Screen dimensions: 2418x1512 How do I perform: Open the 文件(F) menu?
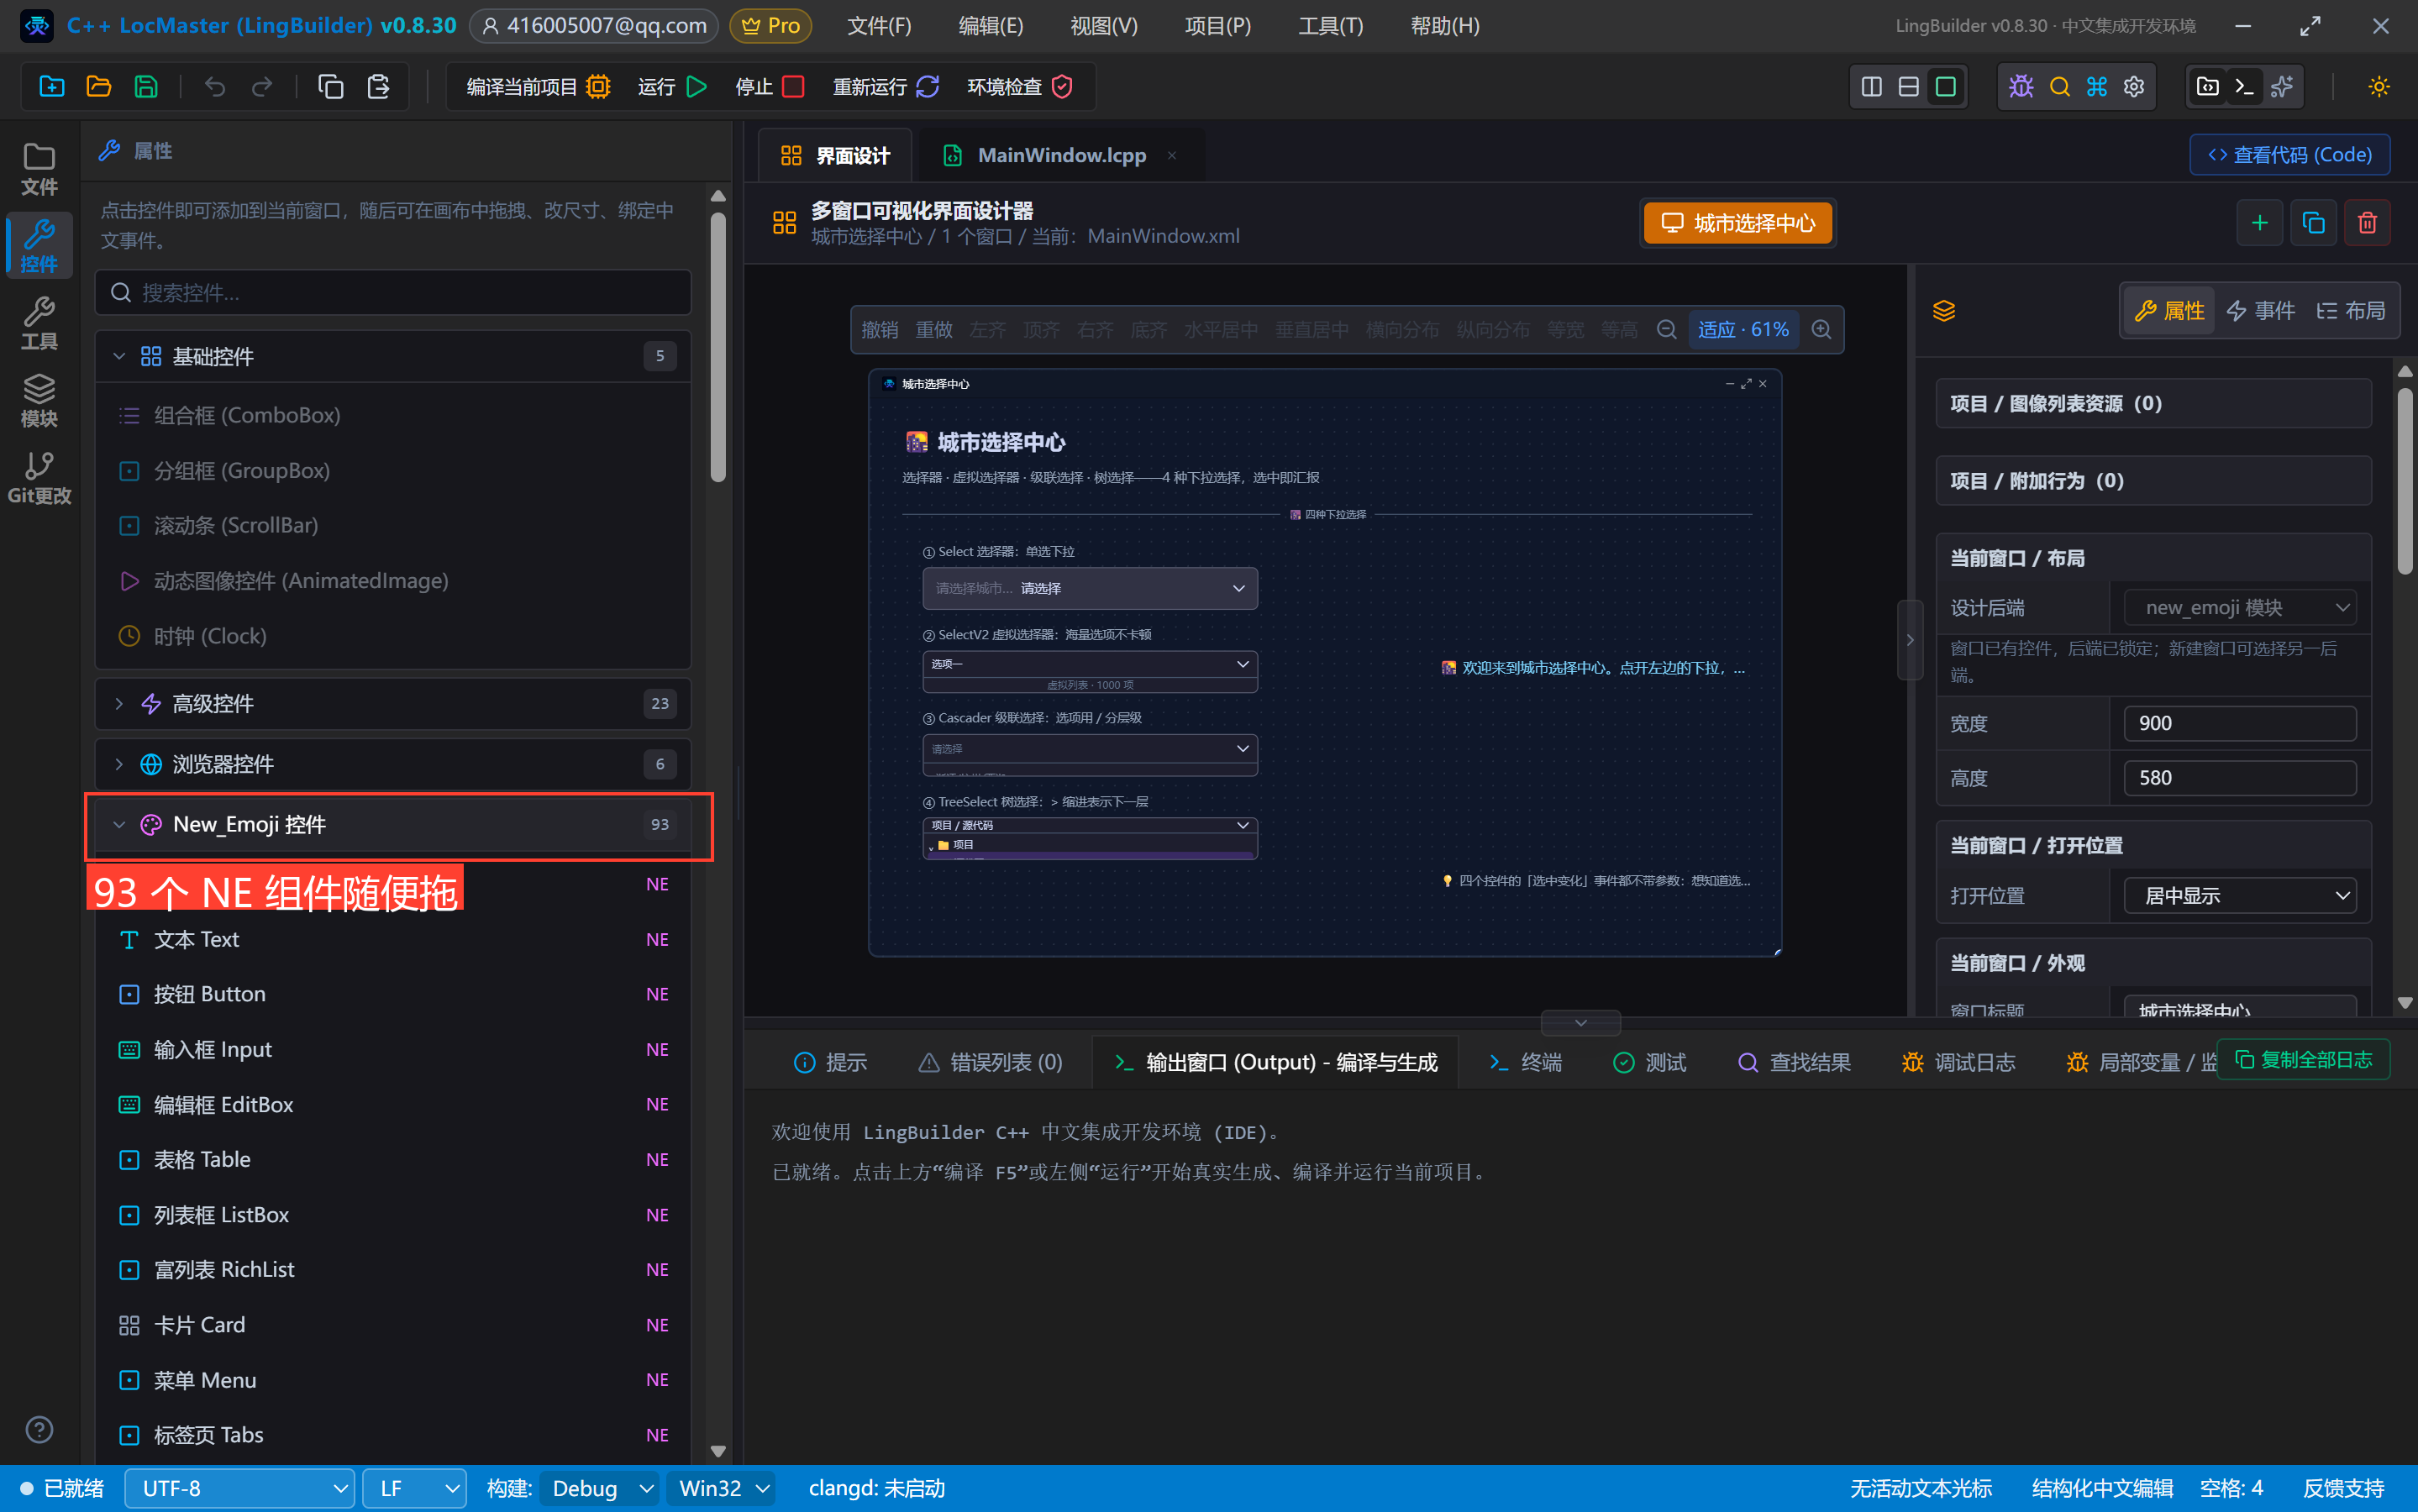click(879, 26)
